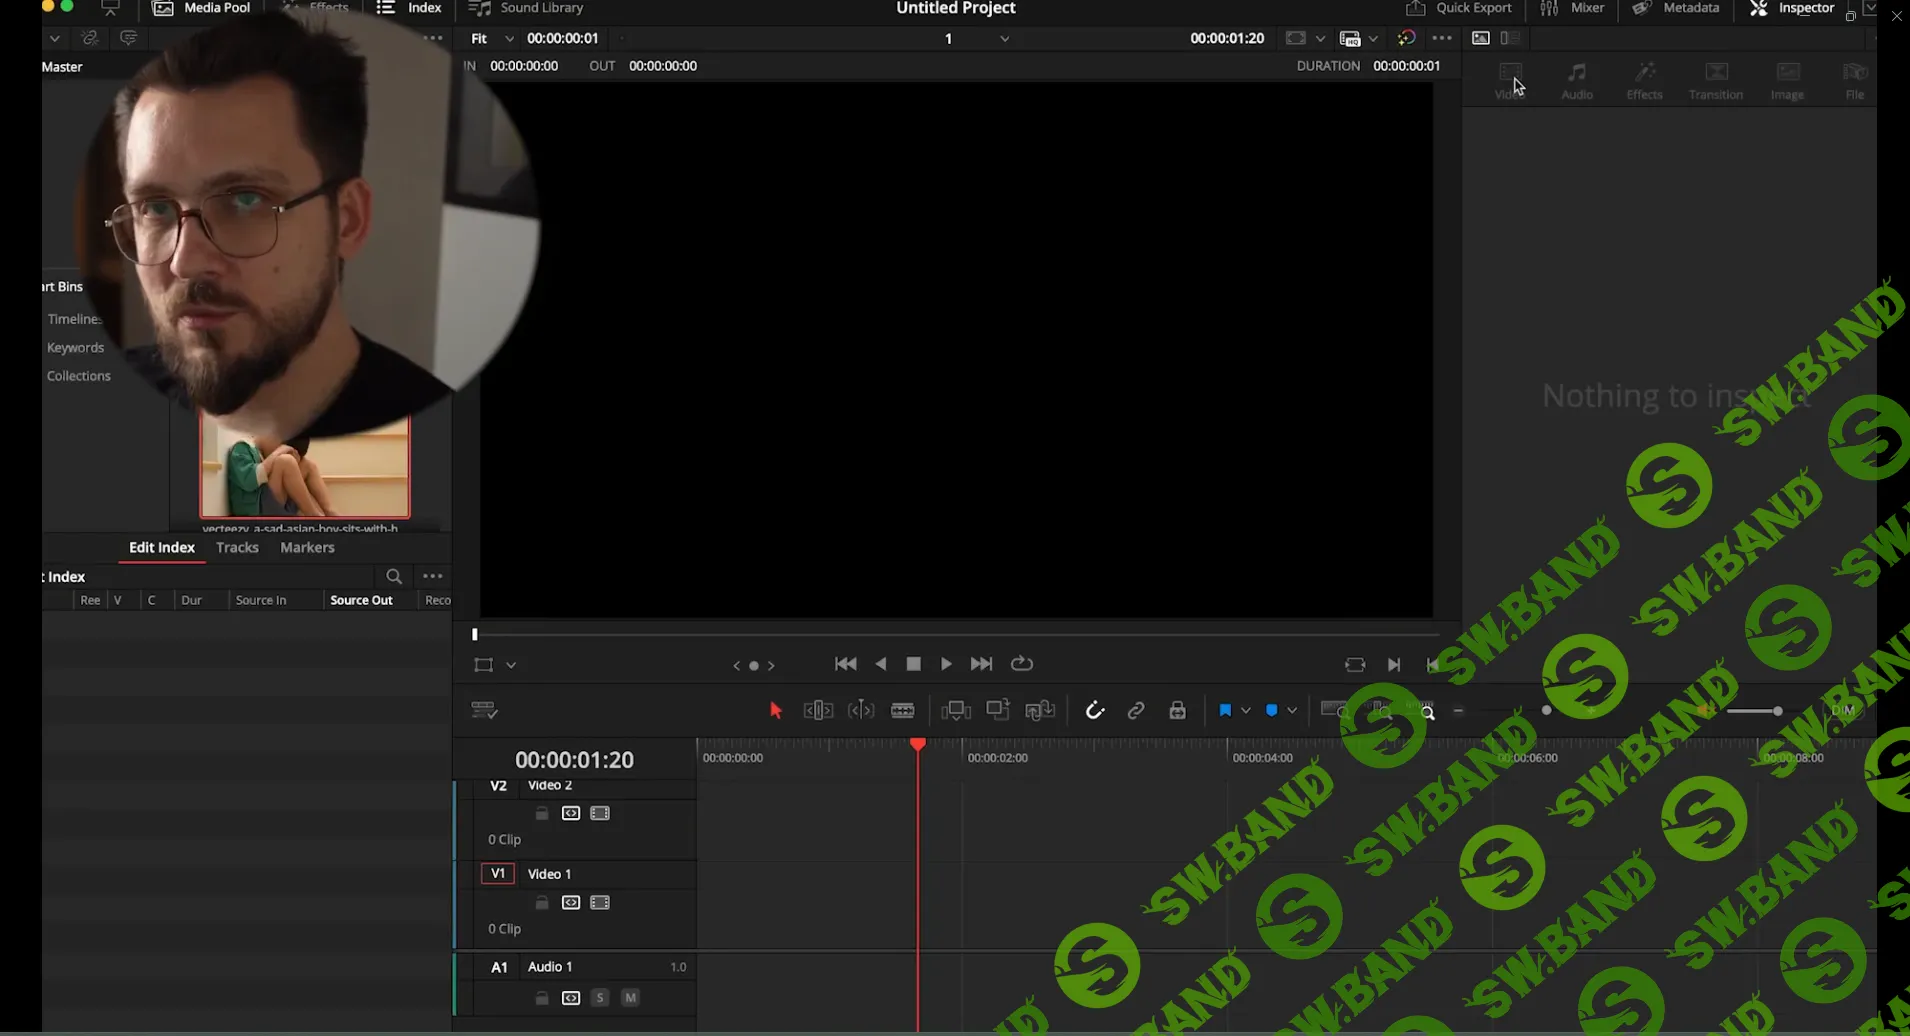Open Edit Index three-dot options menu
The image size is (1910, 1036).
pyautogui.click(x=433, y=576)
